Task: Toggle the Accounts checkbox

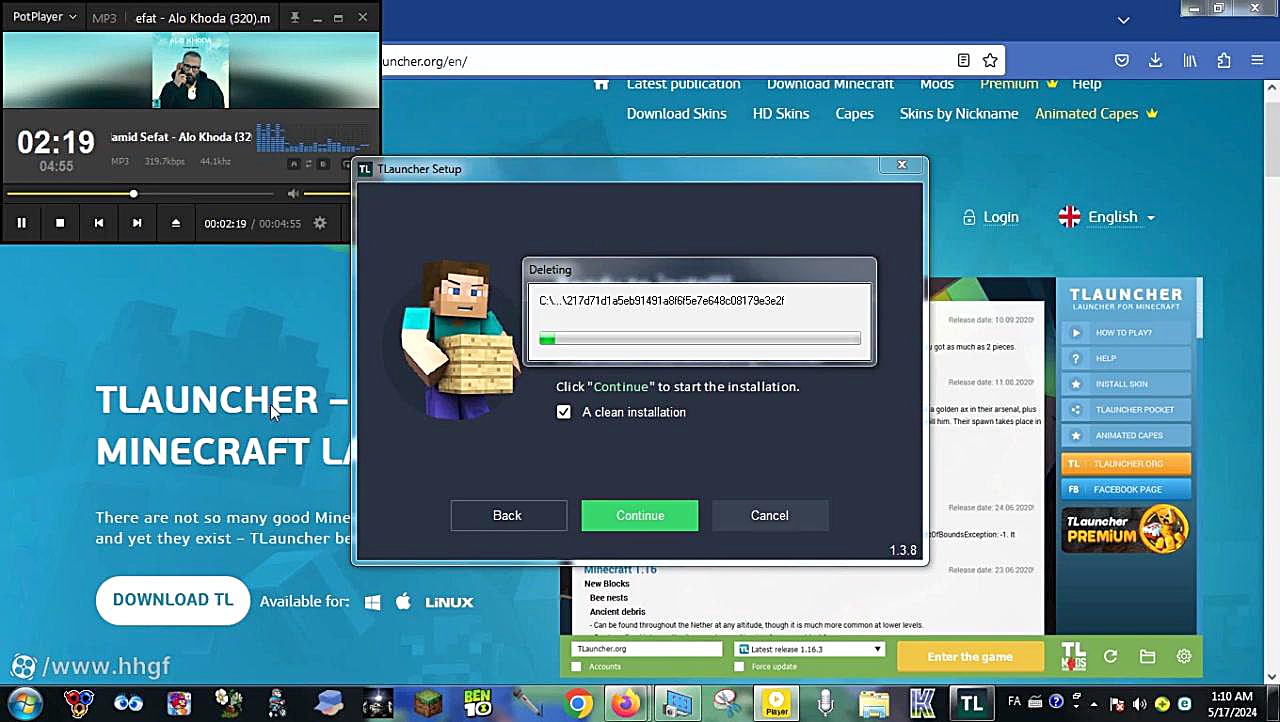Action: [x=576, y=667]
